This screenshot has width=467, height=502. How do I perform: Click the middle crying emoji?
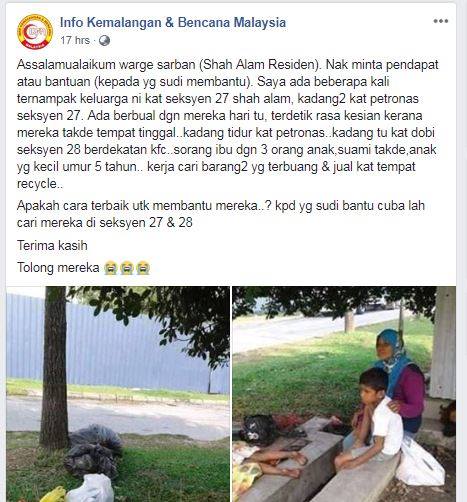pos(127,268)
